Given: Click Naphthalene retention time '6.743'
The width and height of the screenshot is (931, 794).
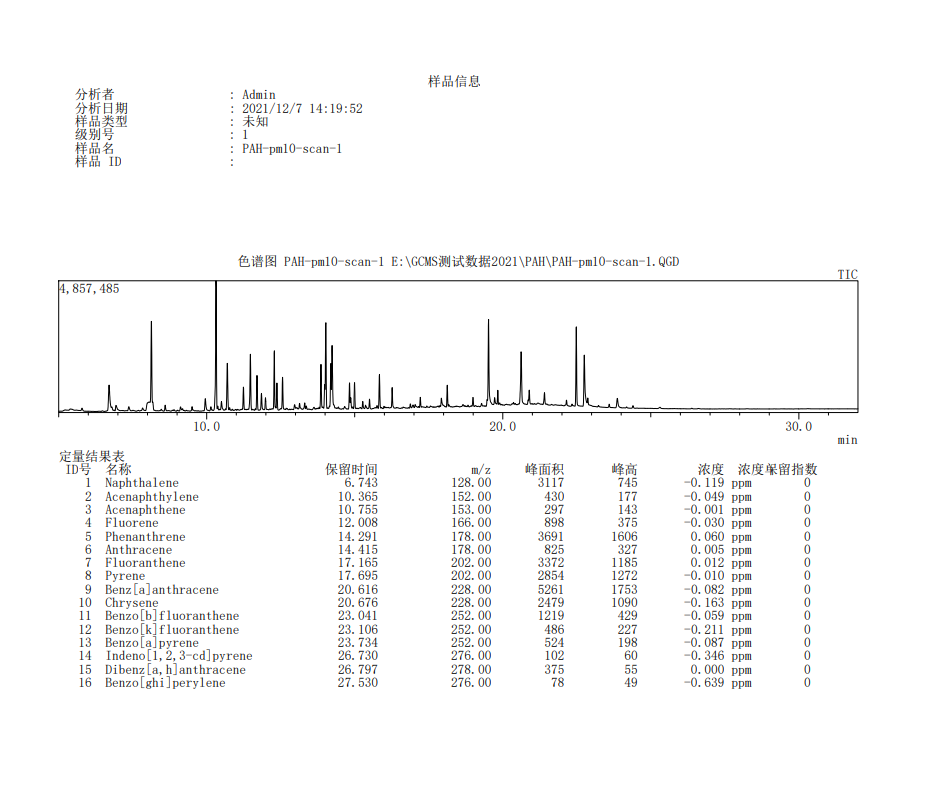Looking at the screenshot, I should pos(361,483).
